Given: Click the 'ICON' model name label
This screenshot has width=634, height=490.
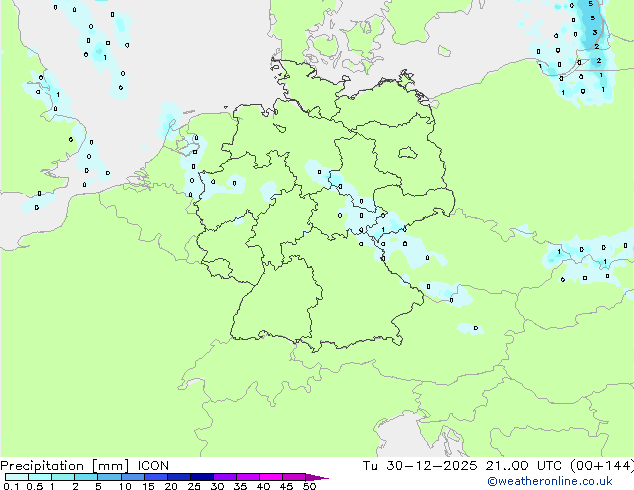Looking at the screenshot, I should tap(153, 466).
